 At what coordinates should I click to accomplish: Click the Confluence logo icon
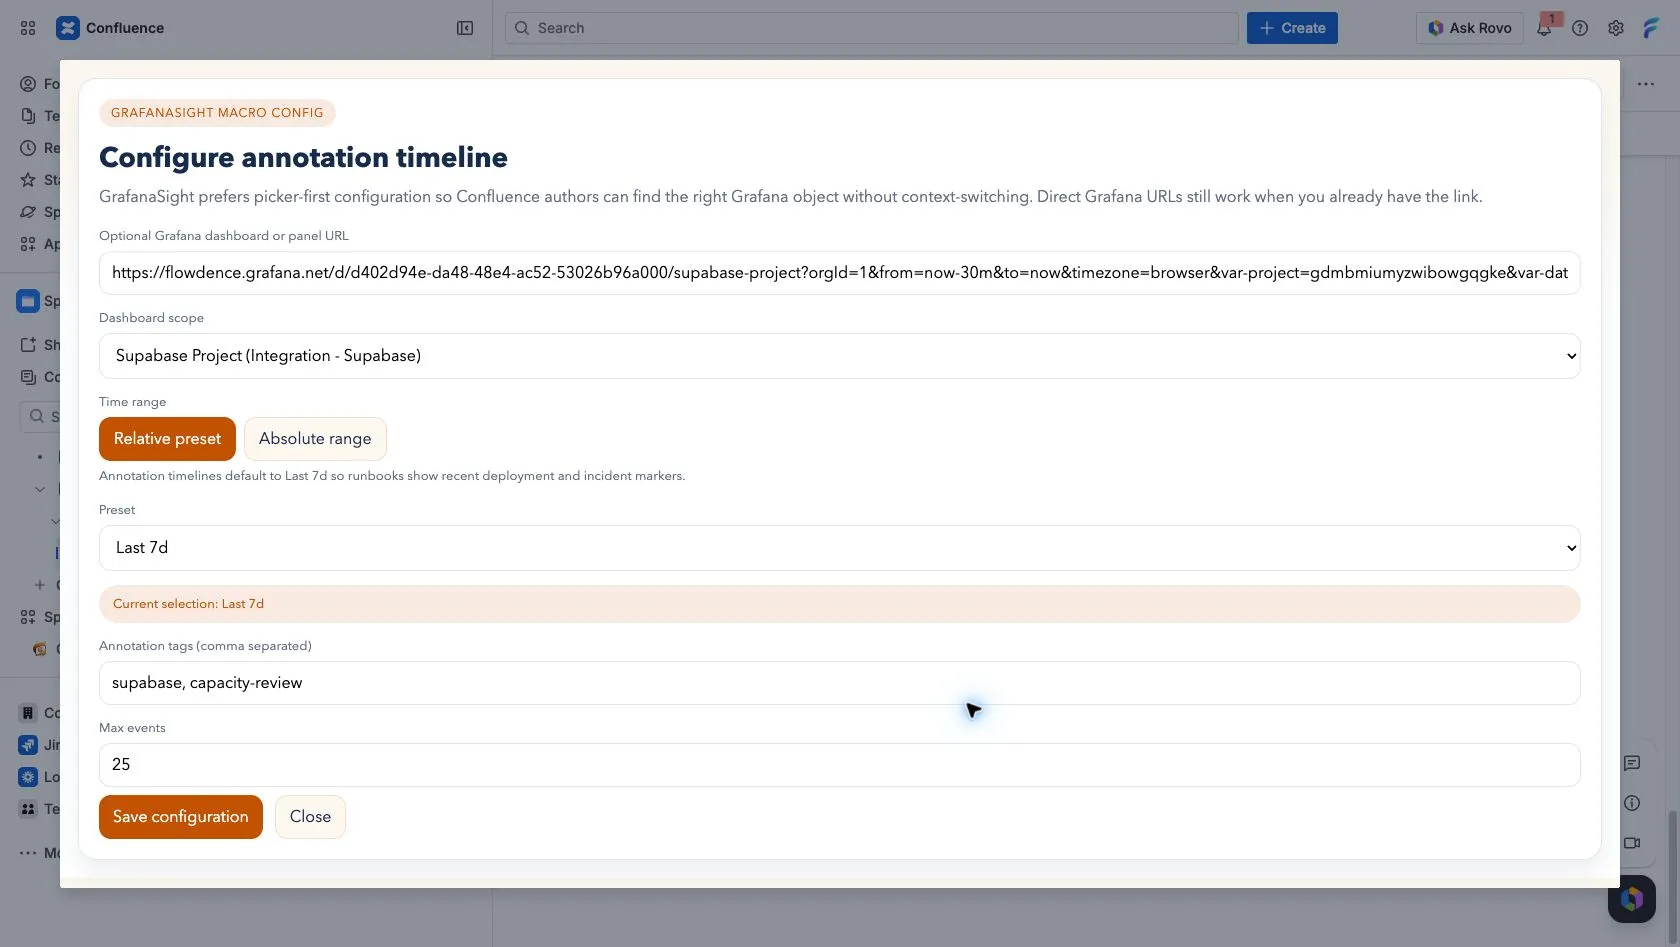point(67,28)
